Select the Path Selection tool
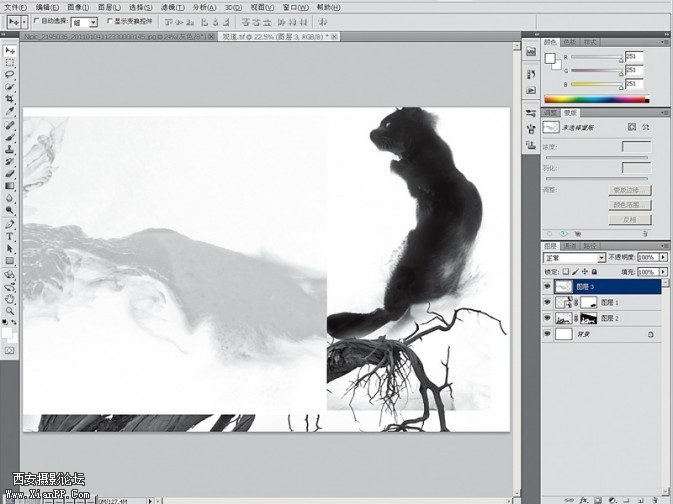This screenshot has width=673, height=504. pyautogui.click(x=9, y=248)
